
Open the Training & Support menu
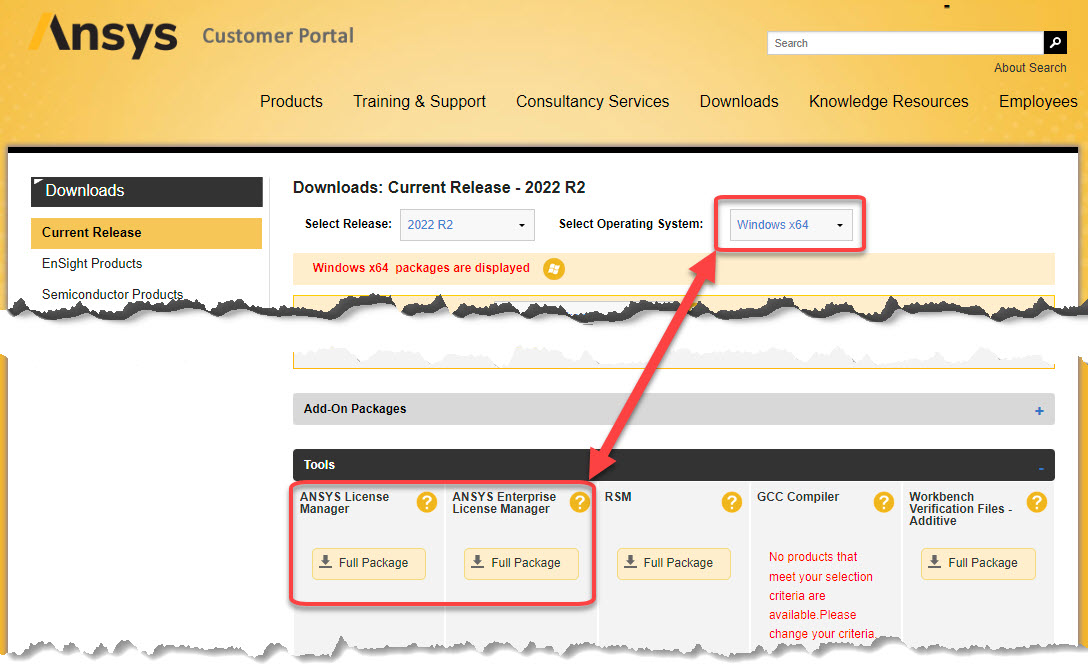419,101
